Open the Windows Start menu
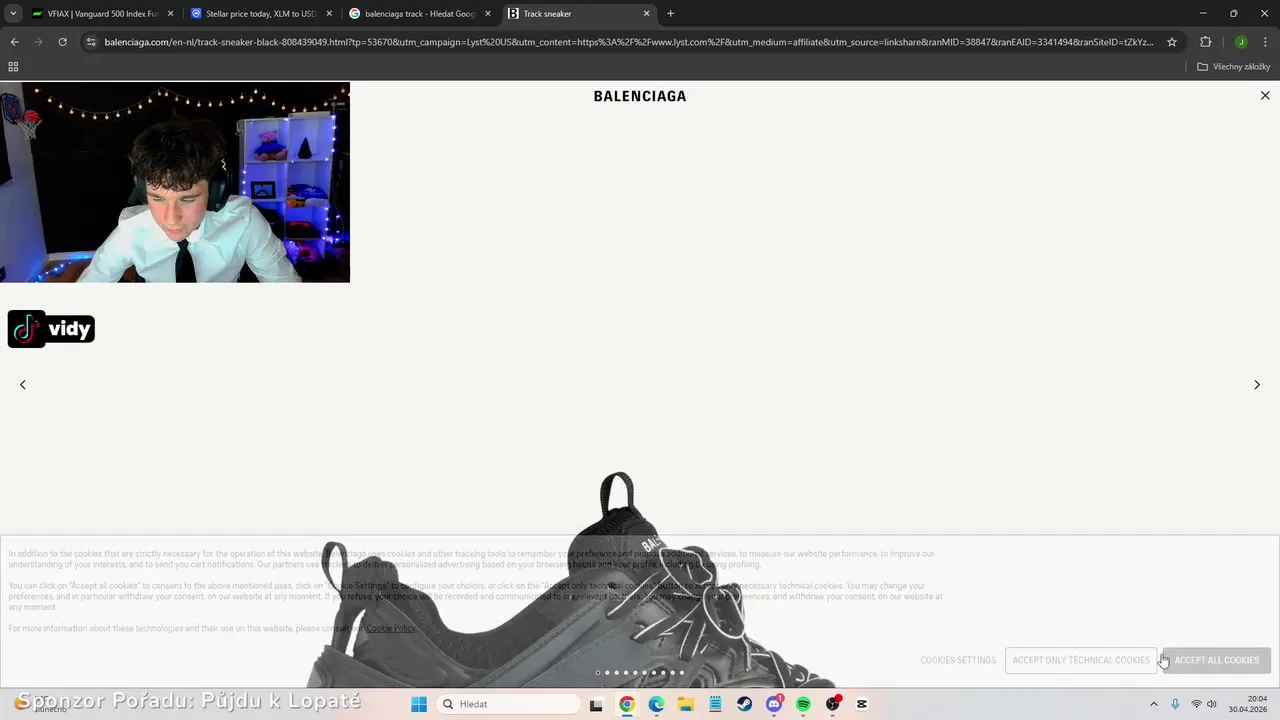This screenshot has width=1280, height=720. 419,704
